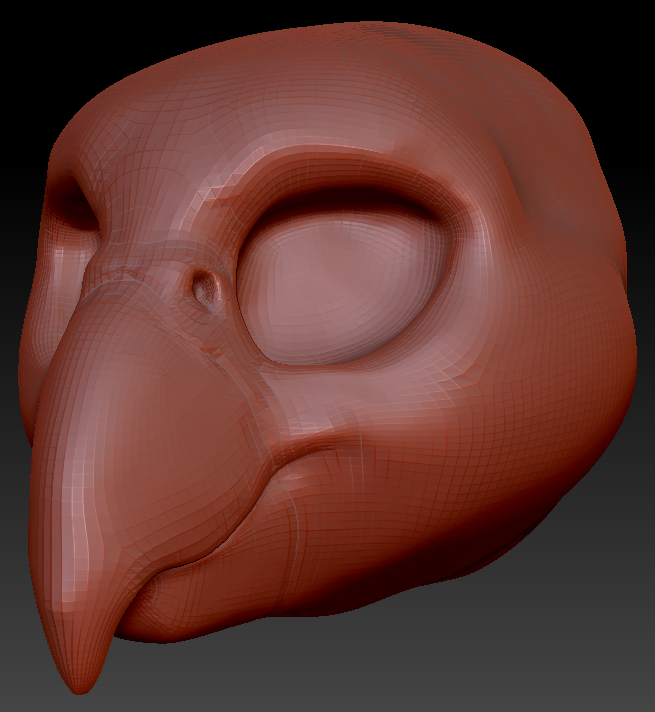Click the pointed tip of the beak

(78, 681)
